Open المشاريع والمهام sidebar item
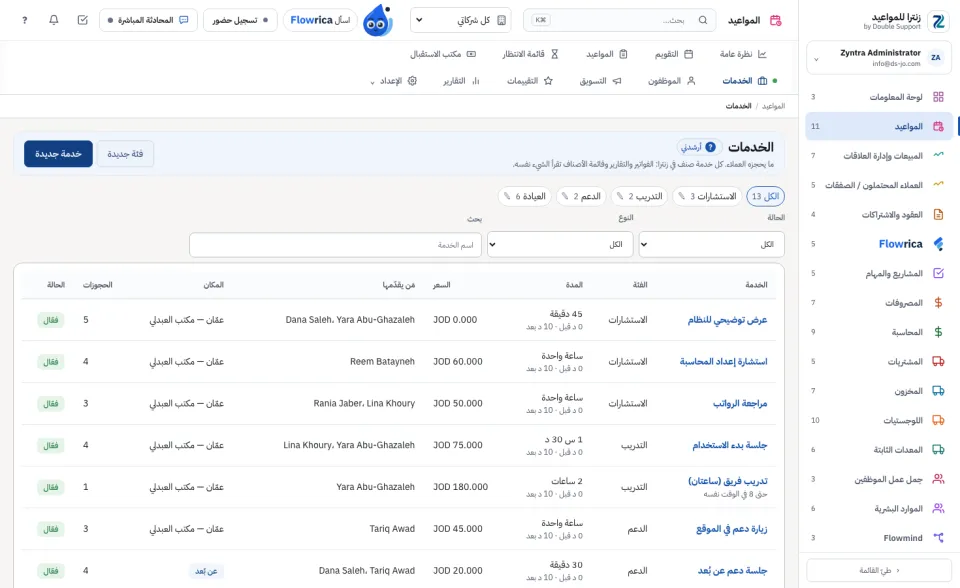The width and height of the screenshot is (960, 588). tap(879, 273)
